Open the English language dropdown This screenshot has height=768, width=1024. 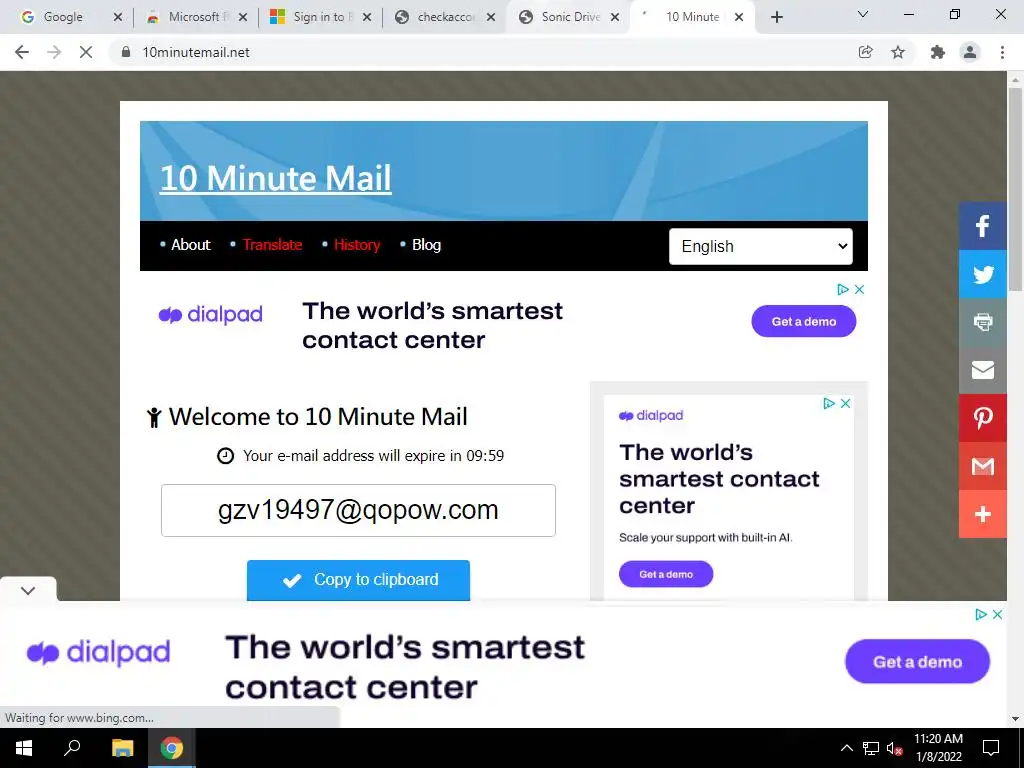pos(761,246)
